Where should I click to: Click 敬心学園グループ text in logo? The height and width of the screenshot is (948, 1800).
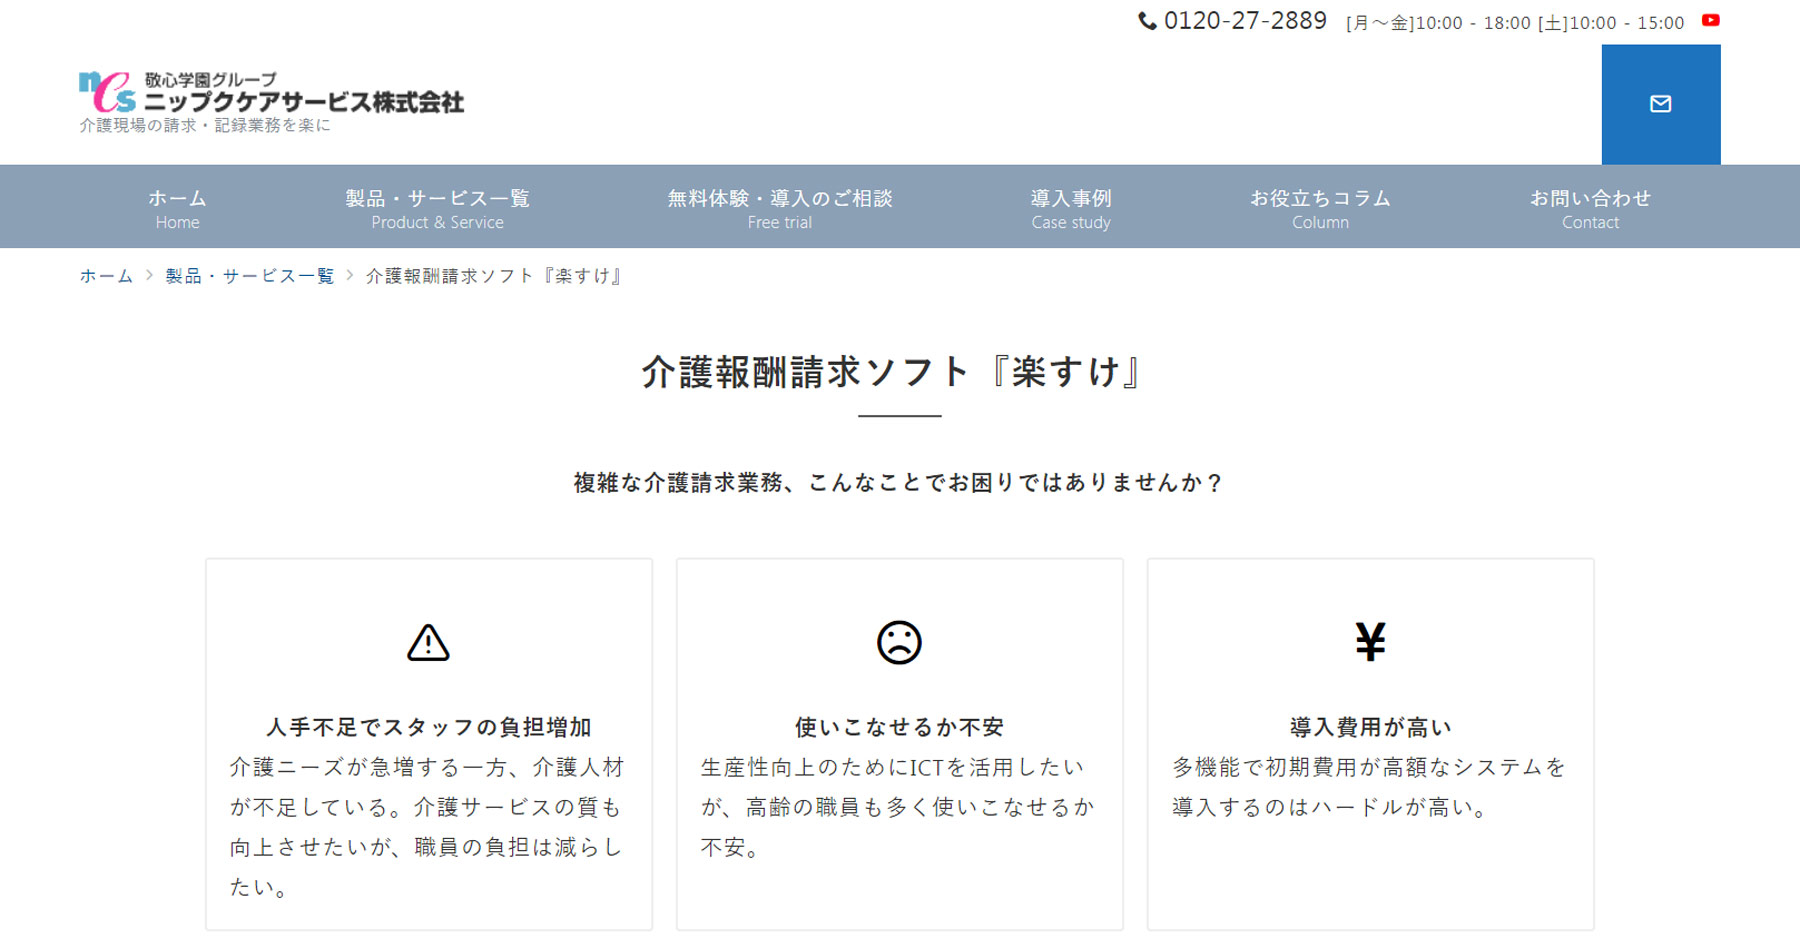211,80
